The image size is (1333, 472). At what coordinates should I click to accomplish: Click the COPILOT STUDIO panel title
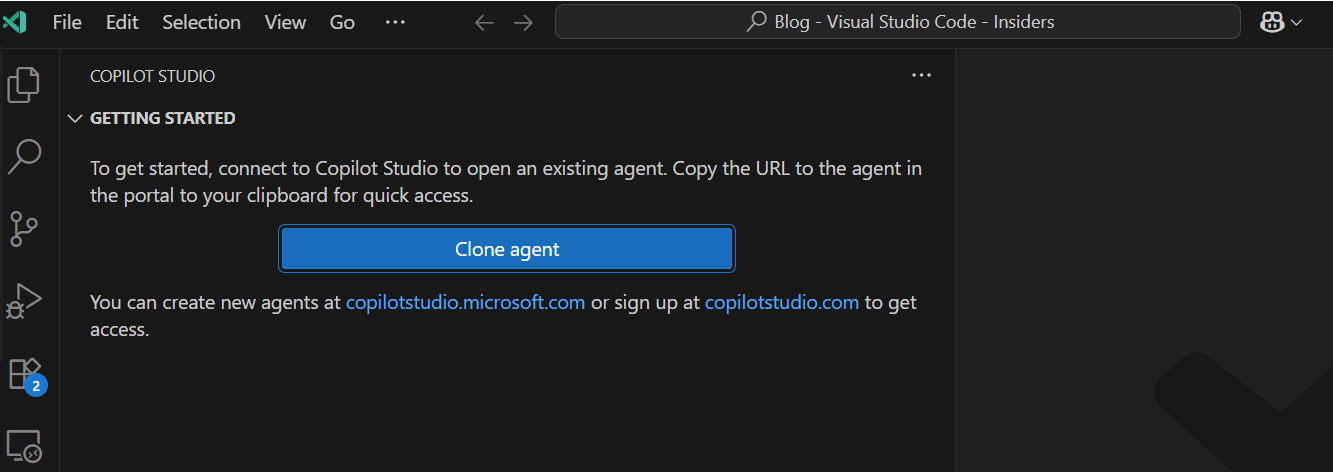152,76
